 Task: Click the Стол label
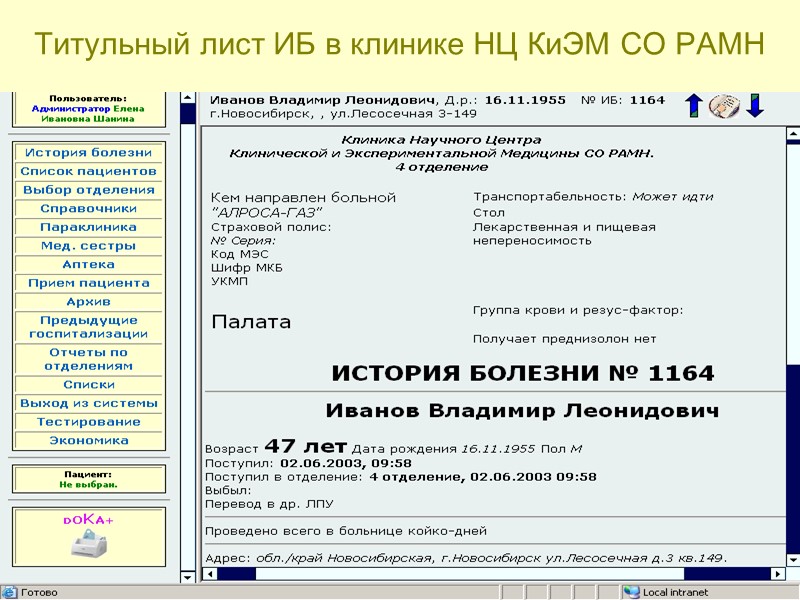(x=489, y=213)
